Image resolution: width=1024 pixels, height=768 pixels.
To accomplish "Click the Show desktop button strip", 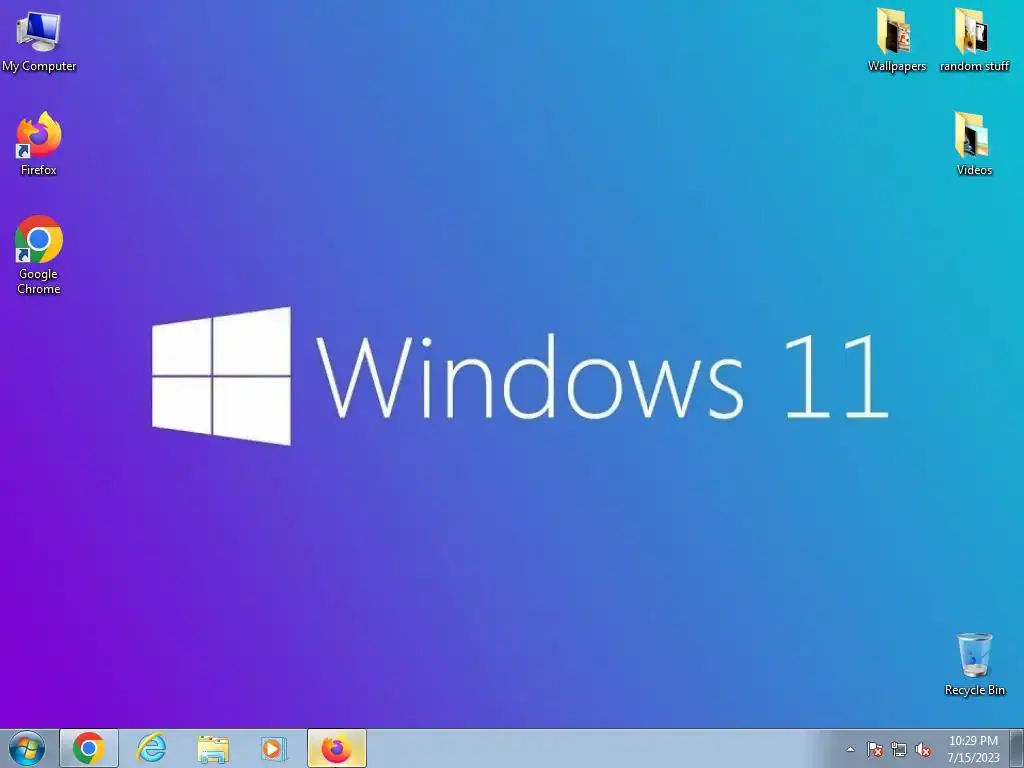I will pos(1017,748).
